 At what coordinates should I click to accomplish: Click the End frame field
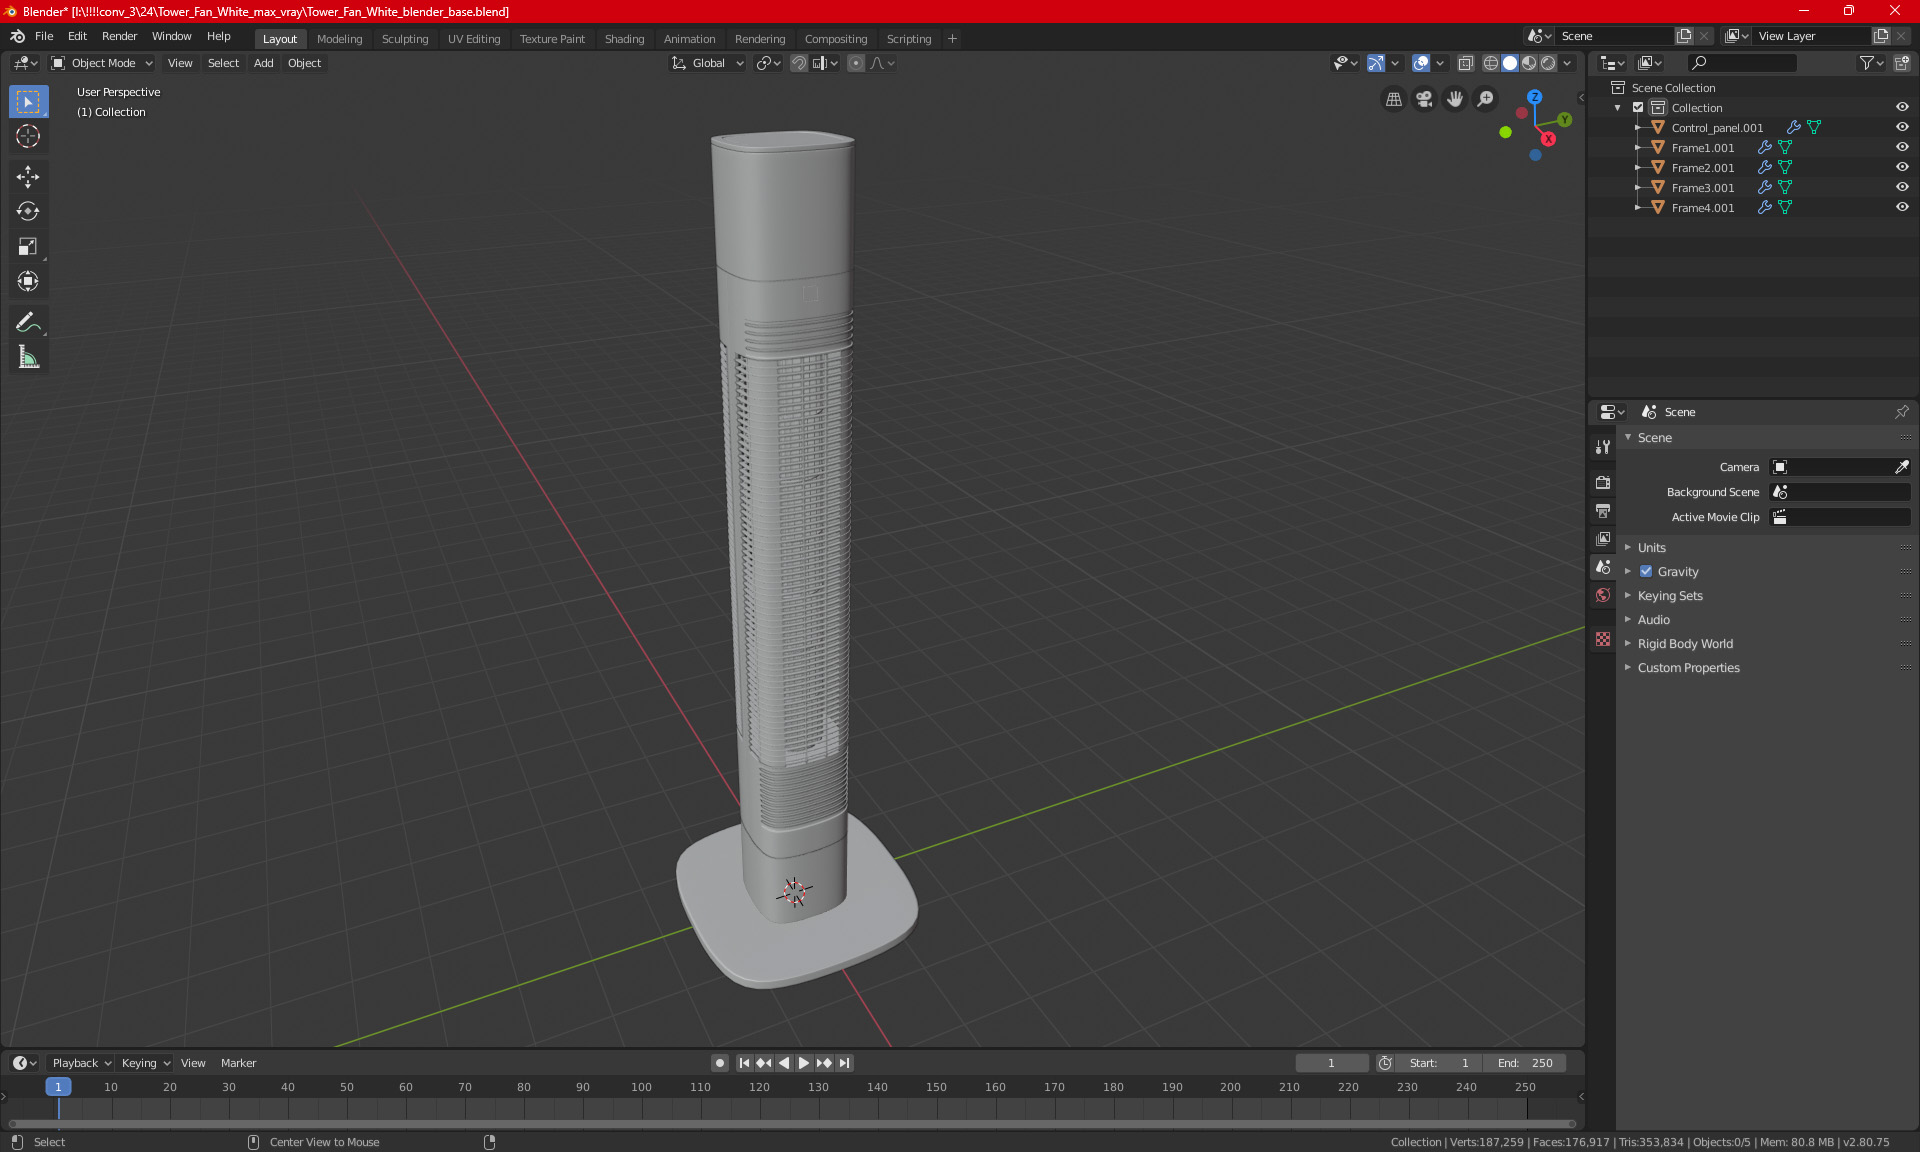(x=1525, y=1063)
